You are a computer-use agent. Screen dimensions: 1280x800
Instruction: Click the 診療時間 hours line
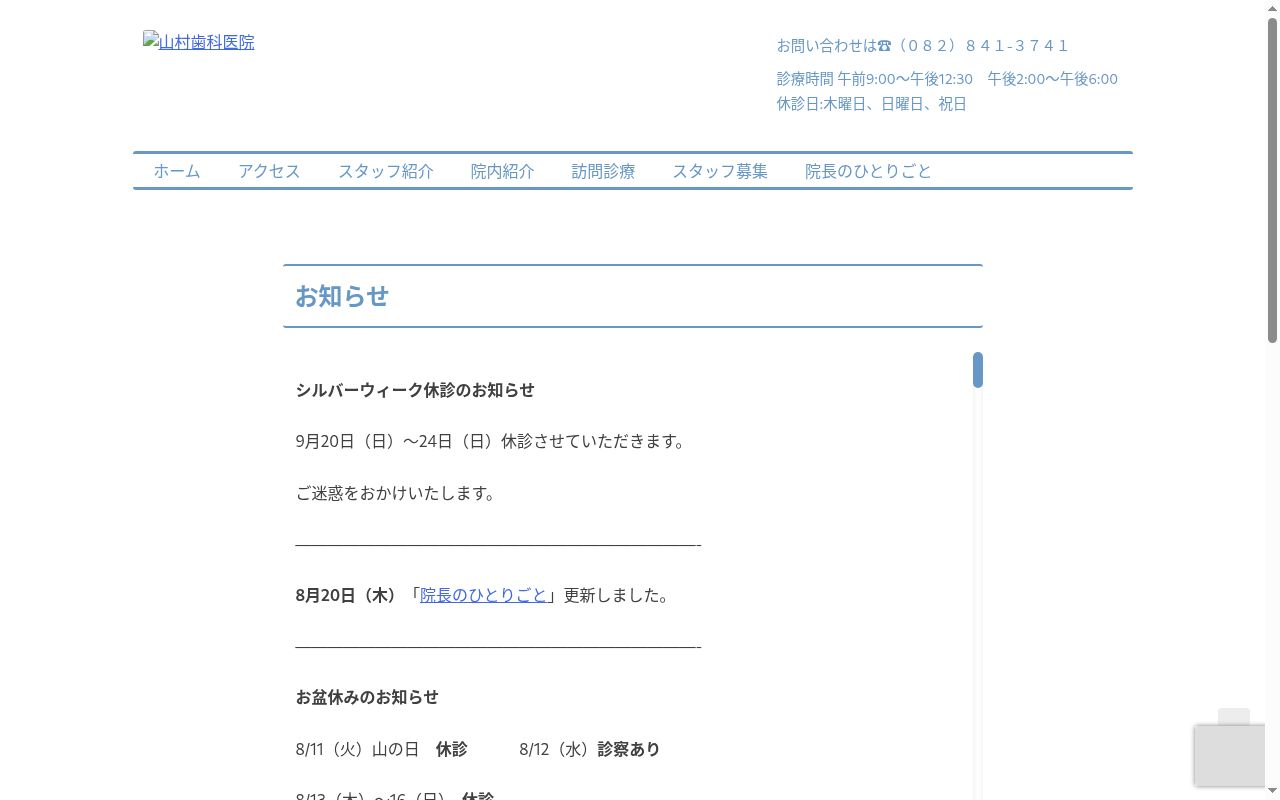(x=947, y=79)
